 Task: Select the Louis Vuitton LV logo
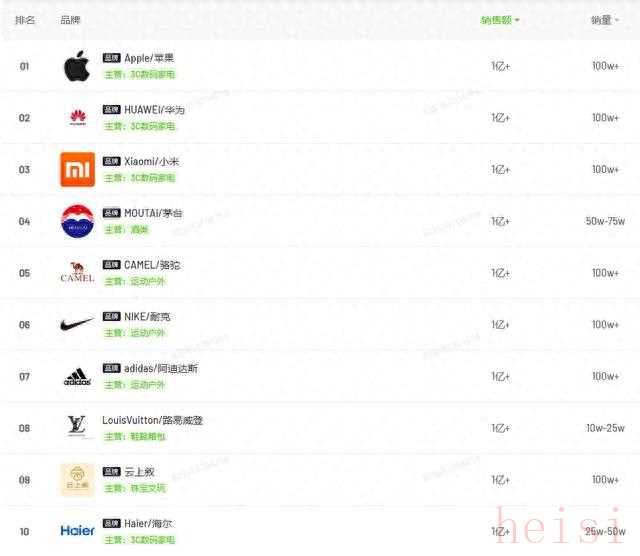(77, 427)
